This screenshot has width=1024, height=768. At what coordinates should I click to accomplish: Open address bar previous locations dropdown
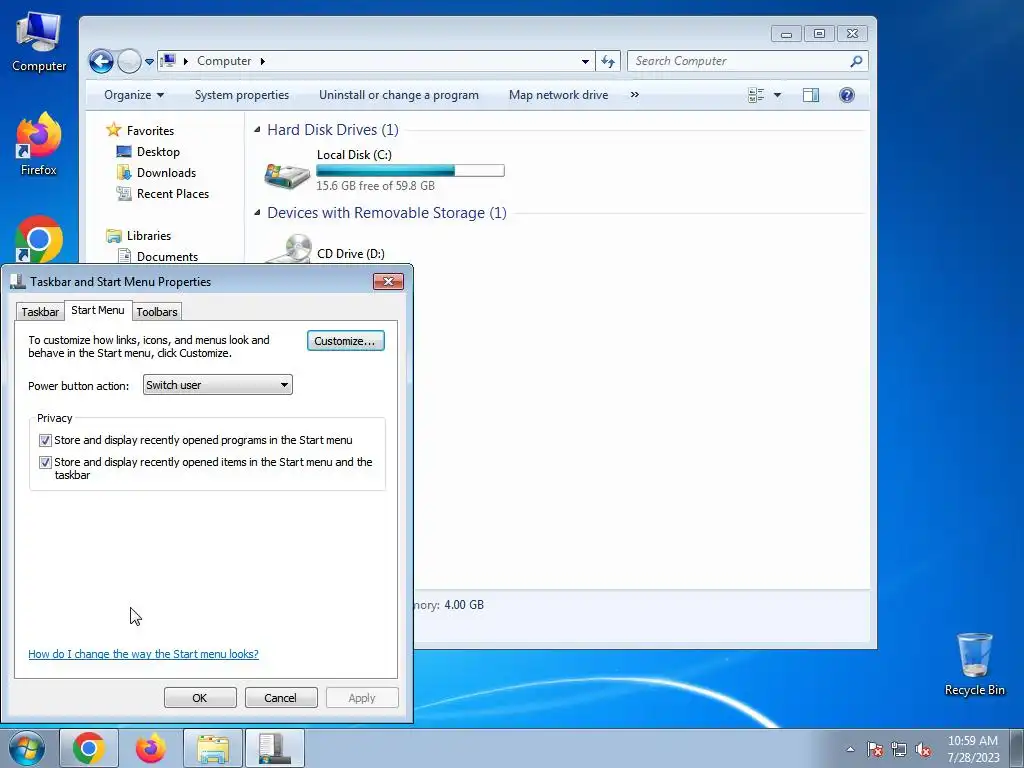(x=585, y=61)
